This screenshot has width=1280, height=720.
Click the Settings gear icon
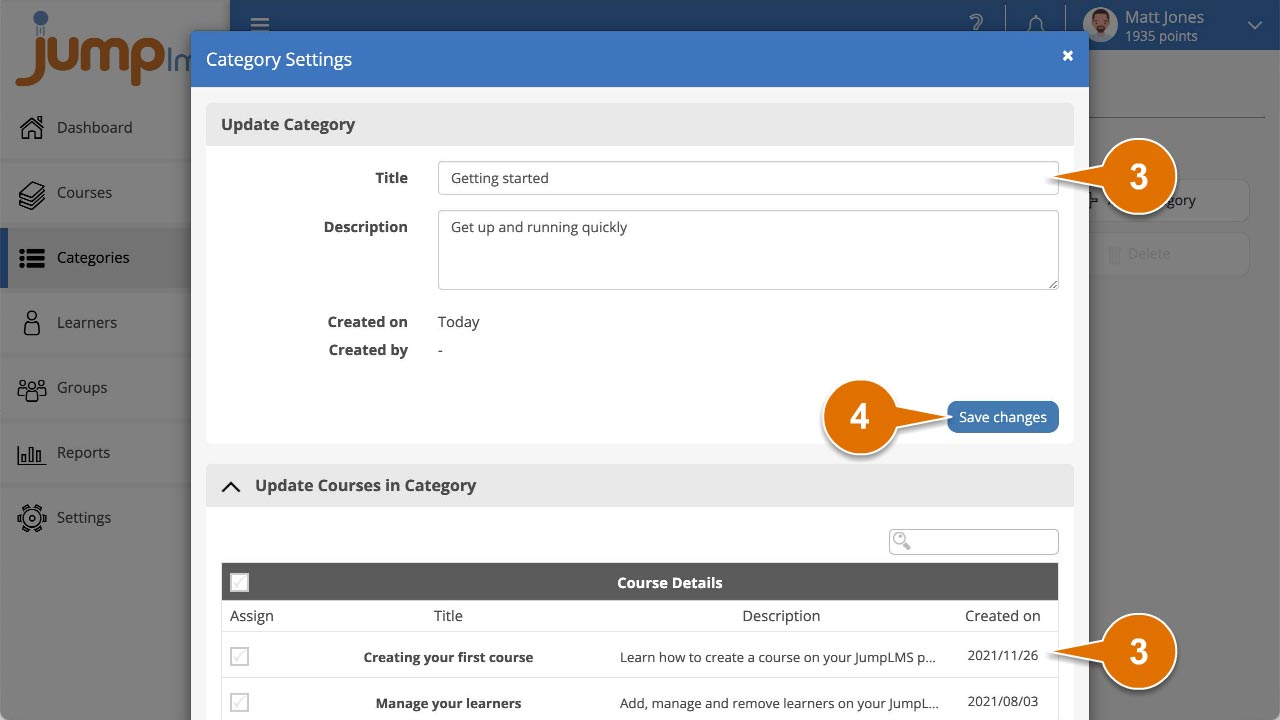click(32, 518)
